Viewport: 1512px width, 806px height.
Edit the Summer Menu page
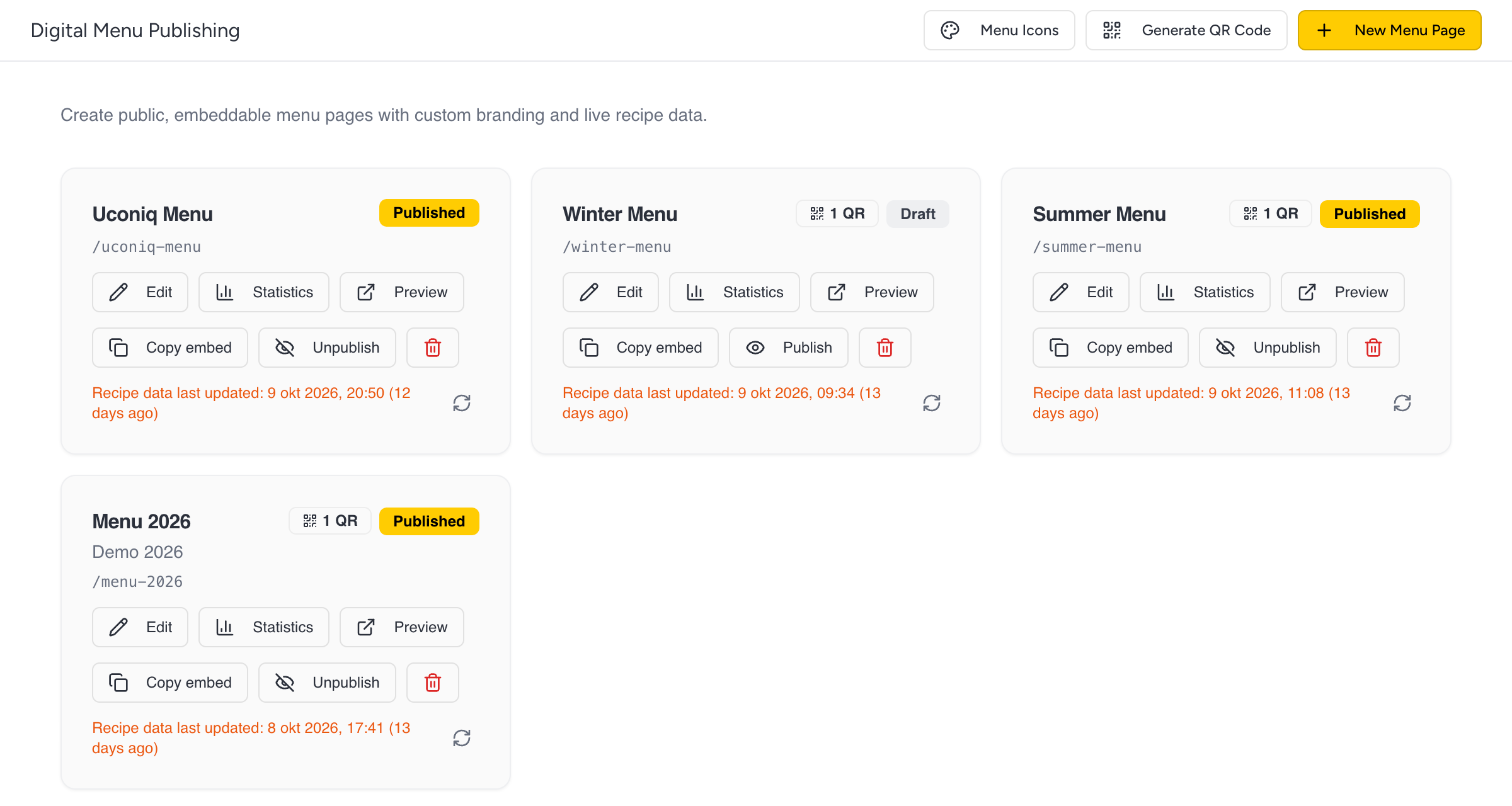(x=1081, y=292)
